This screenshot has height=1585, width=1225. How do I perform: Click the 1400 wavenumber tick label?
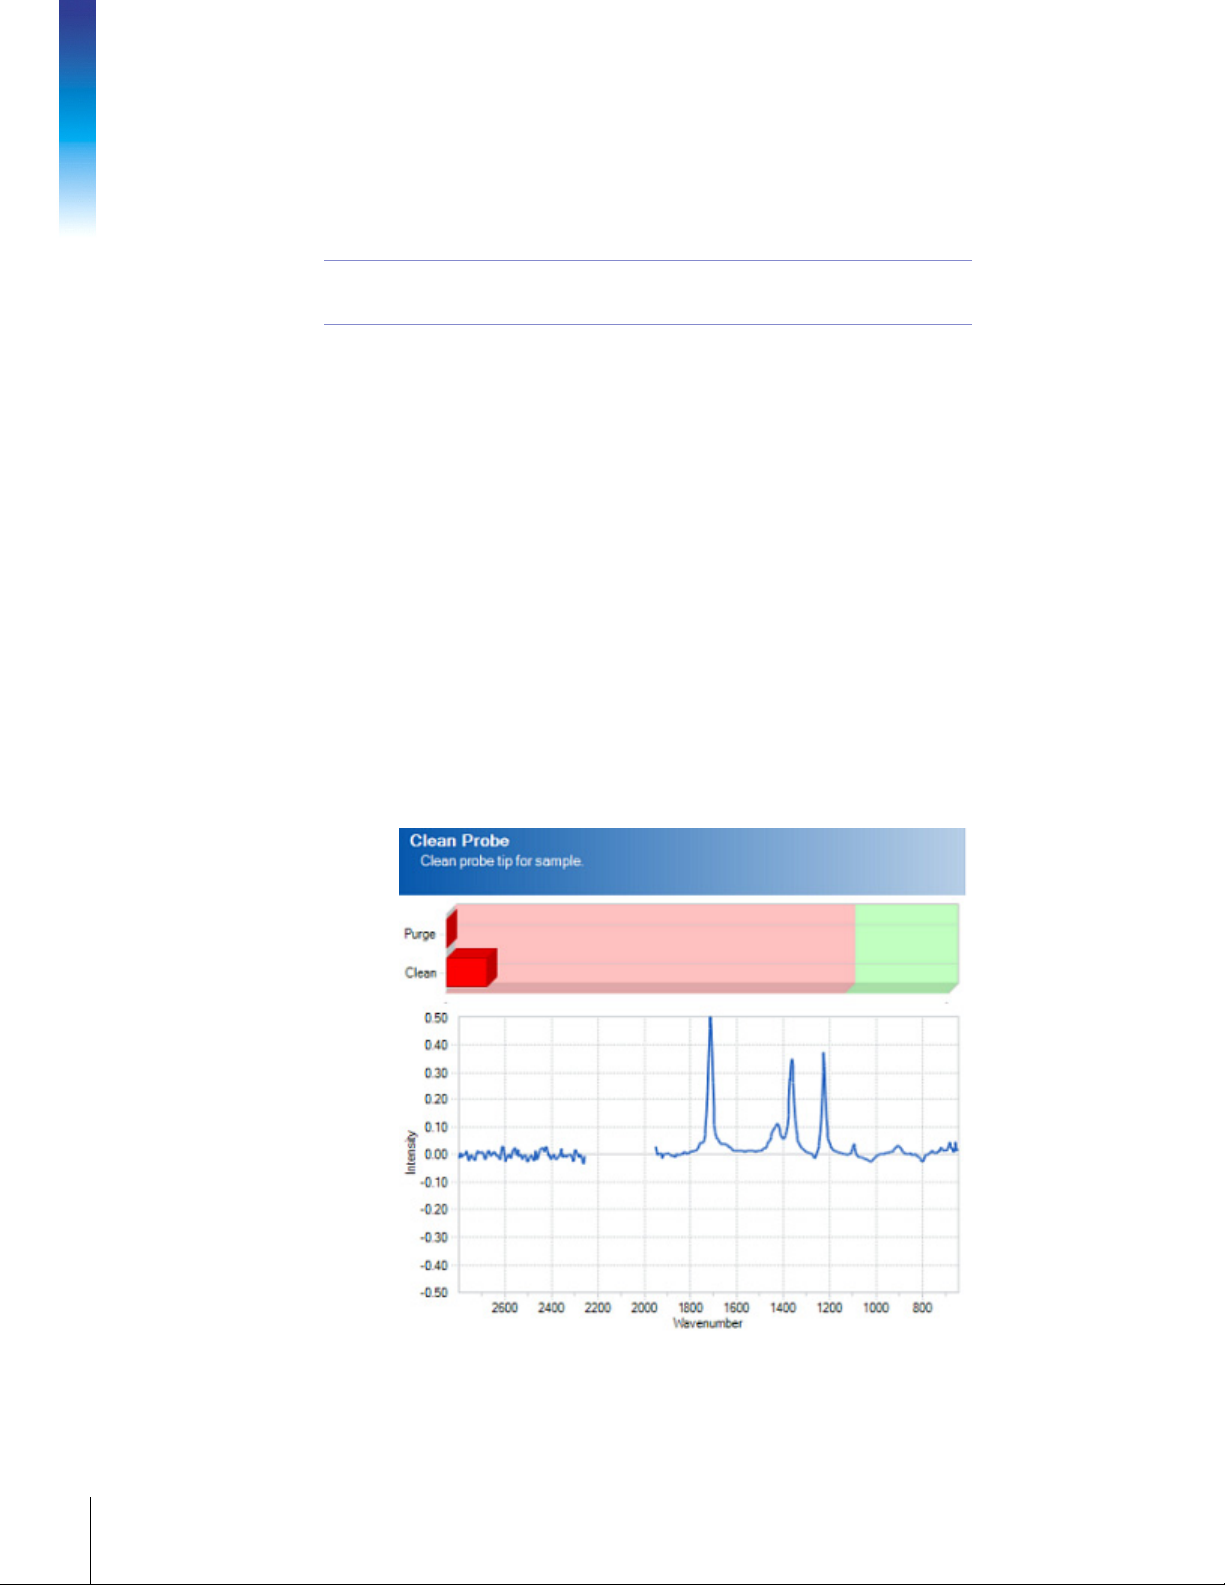point(783,1308)
